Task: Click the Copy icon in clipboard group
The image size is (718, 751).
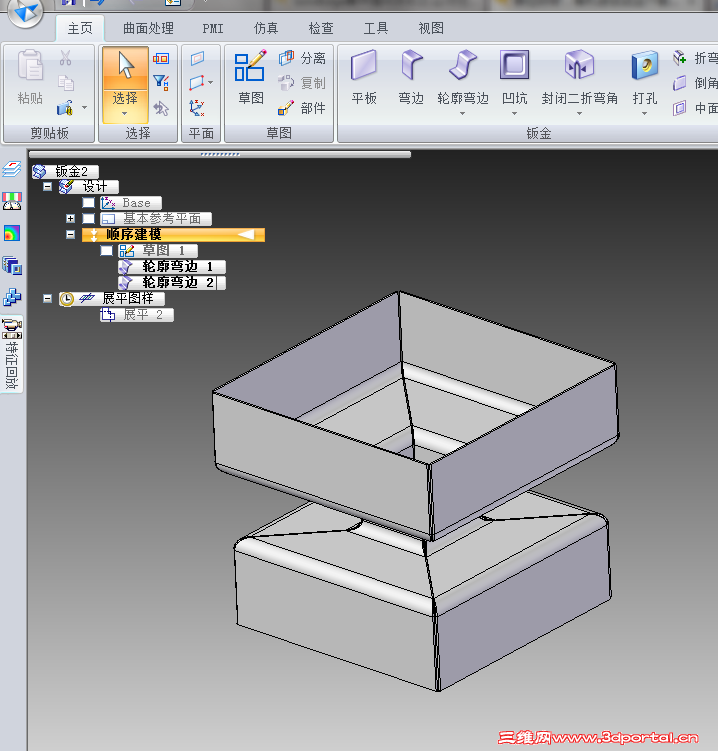Action: pos(66,83)
